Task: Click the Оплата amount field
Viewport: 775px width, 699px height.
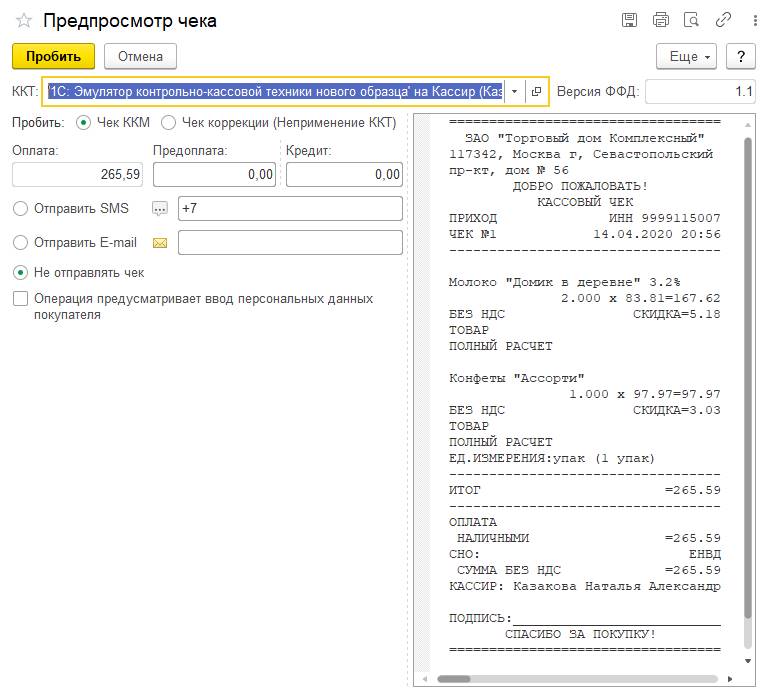Action: [x=78, y=175]
